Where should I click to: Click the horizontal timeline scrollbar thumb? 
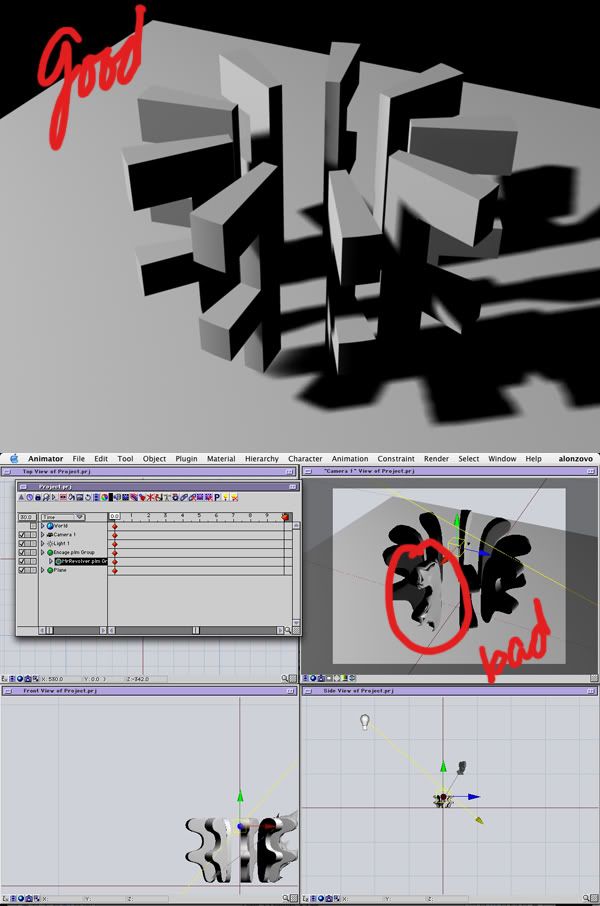[x=196, y=630]
